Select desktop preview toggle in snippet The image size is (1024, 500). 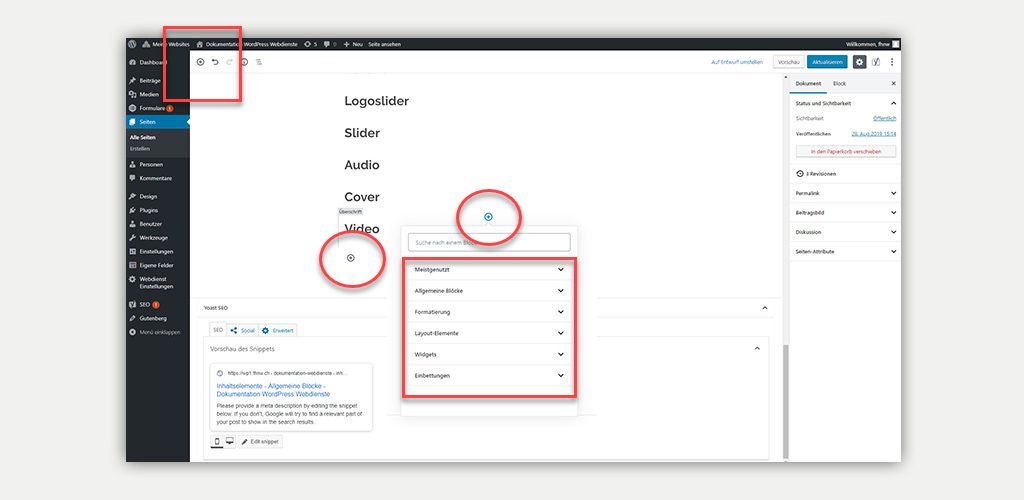229,441
